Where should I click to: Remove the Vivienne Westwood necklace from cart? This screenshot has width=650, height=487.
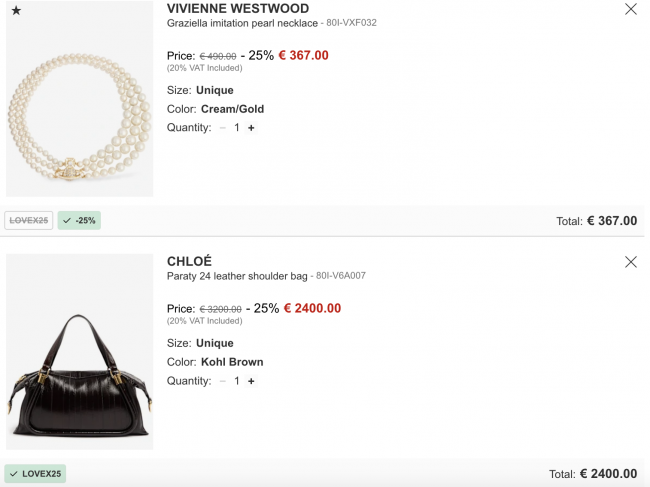point(631,9)
